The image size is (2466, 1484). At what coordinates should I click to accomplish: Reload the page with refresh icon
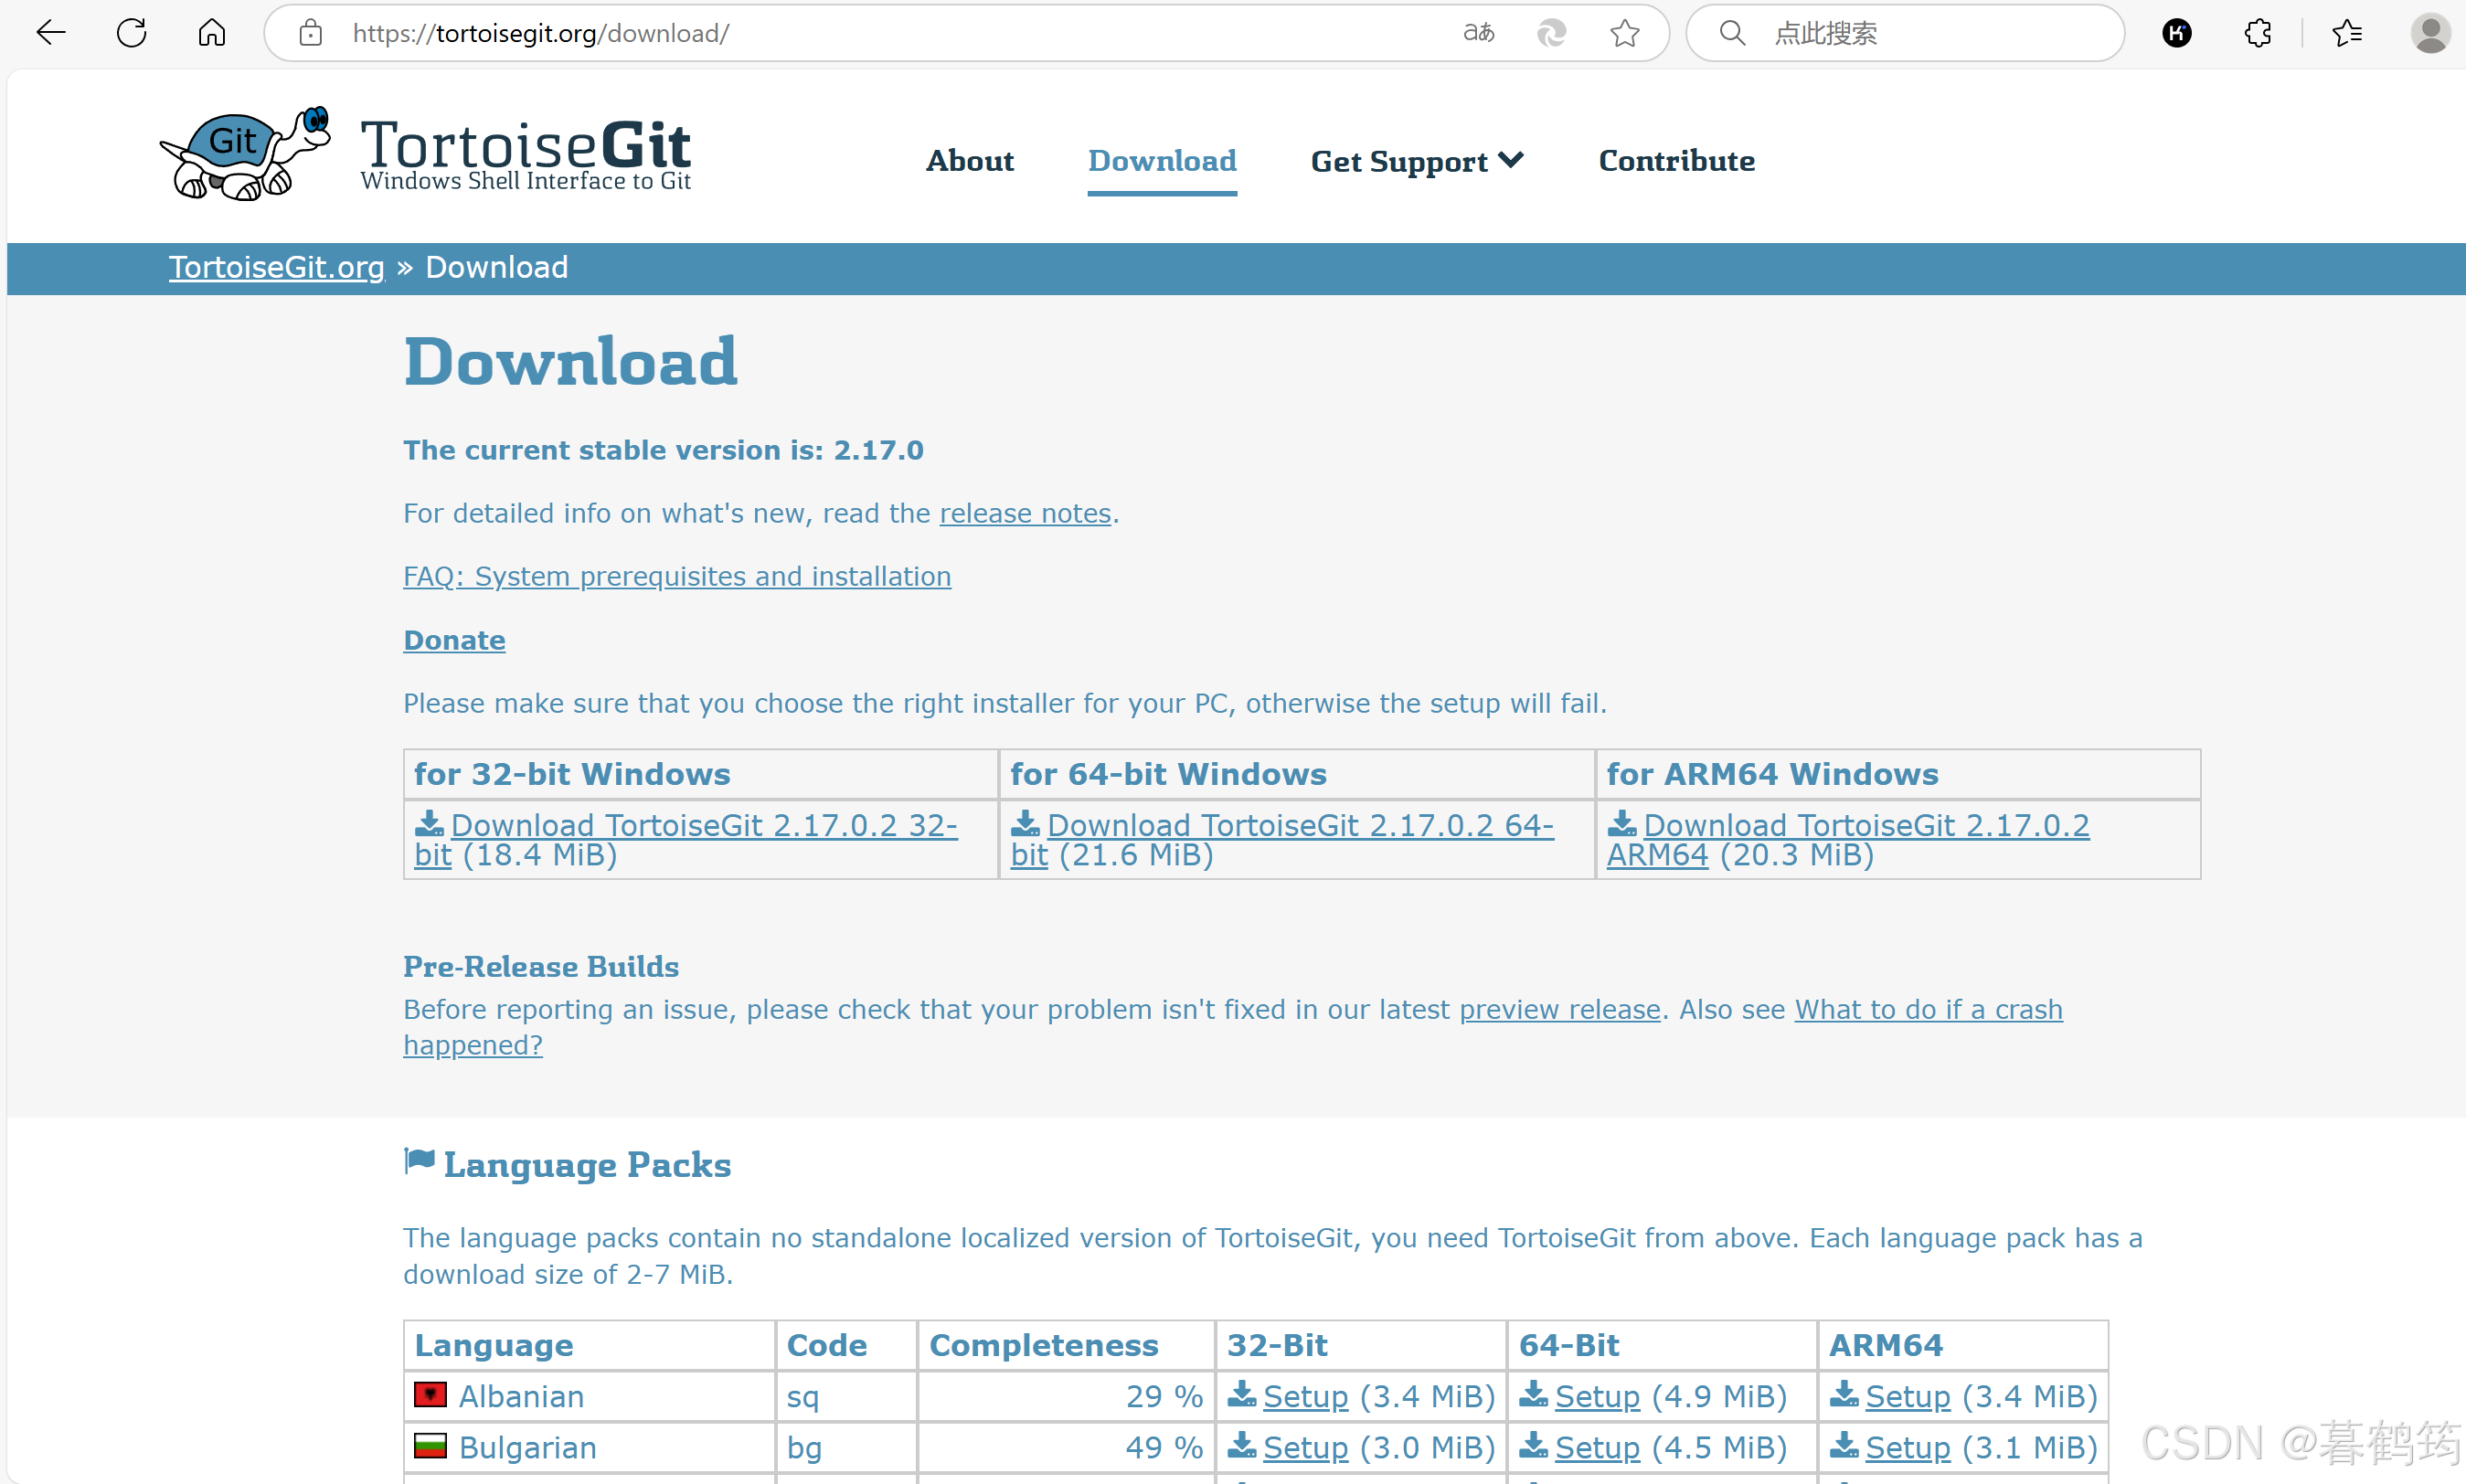(131, 33)
